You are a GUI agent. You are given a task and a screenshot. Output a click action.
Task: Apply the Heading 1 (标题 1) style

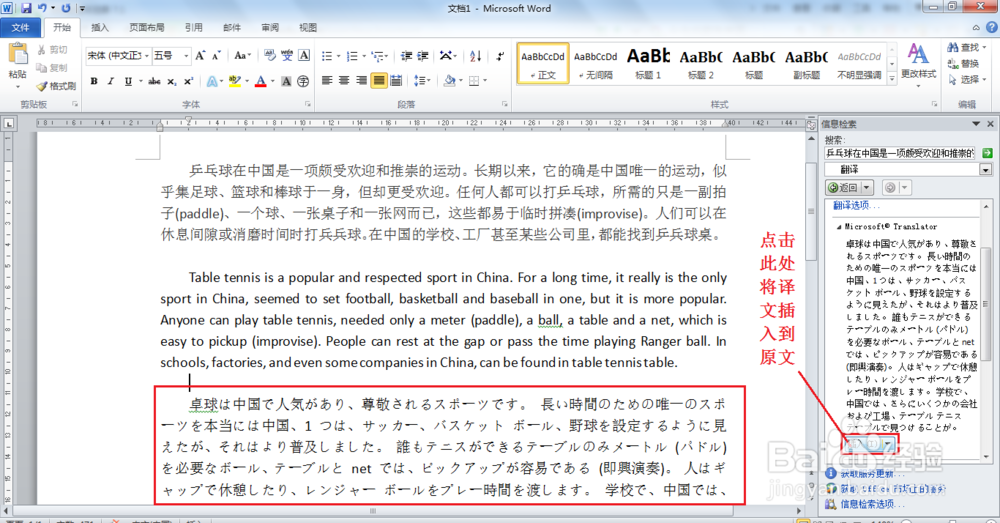tap(648, 64)
